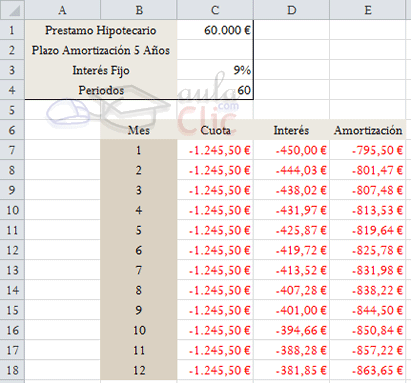Click amortization cell '-795,50 €'

[x=368, y=150]
